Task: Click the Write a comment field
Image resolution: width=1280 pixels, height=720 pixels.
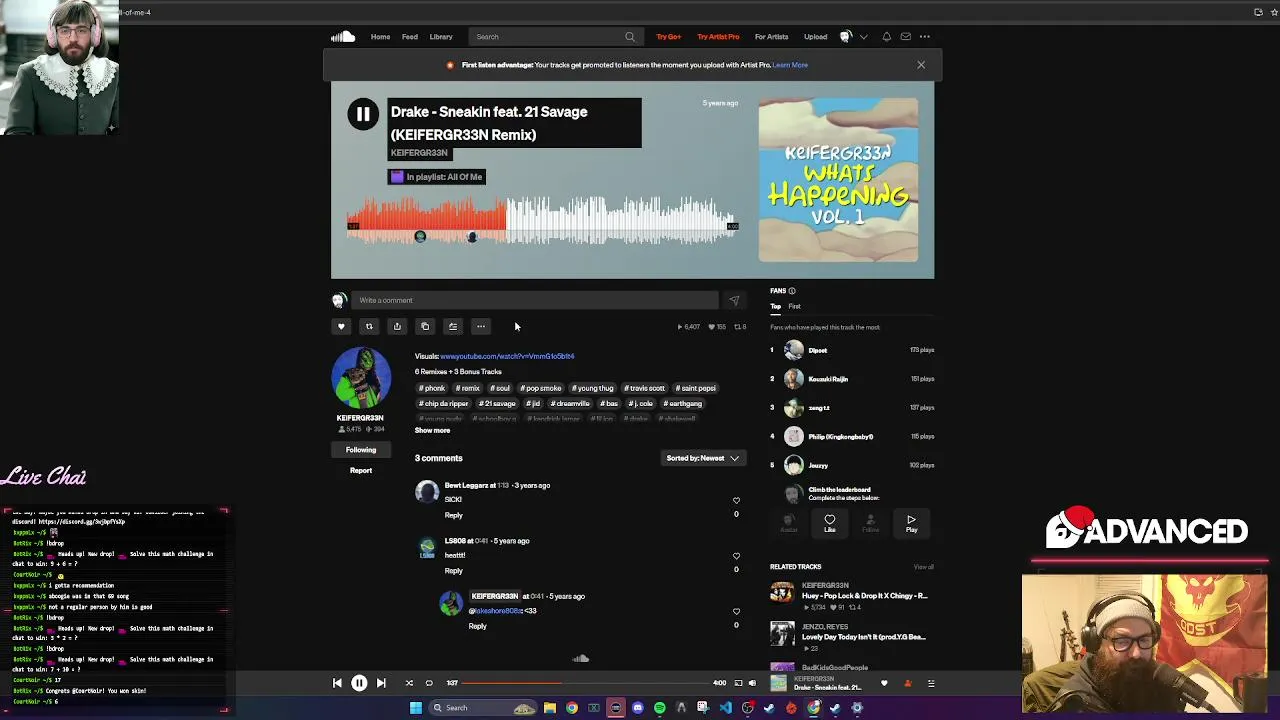Action: point(535,300)
